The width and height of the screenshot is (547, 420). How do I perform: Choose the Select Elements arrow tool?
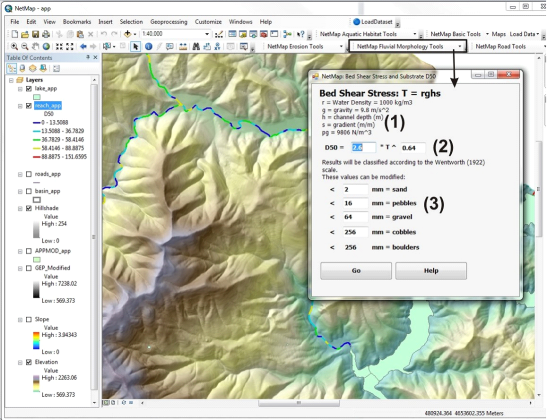tap(135, 46)
